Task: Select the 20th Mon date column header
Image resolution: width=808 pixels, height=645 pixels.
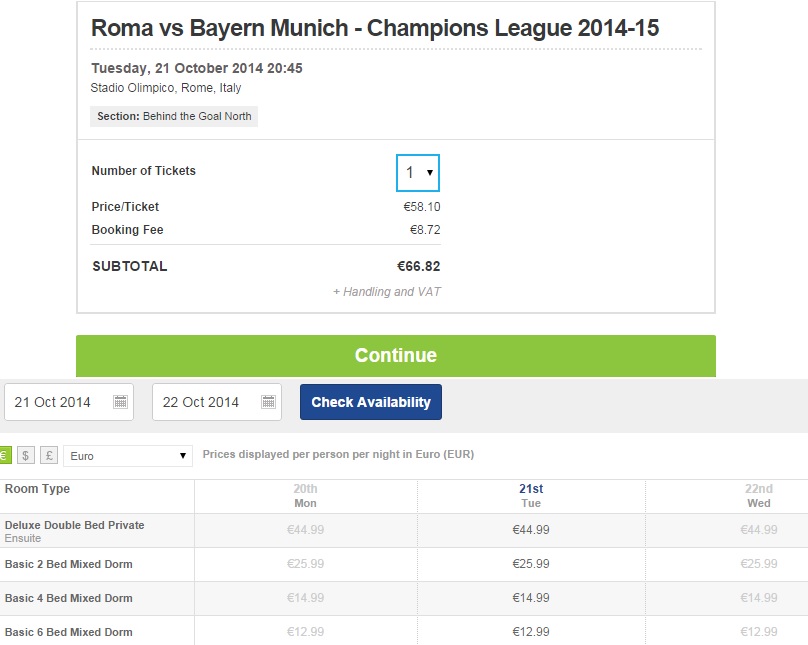Action: [x=305, y=496]
